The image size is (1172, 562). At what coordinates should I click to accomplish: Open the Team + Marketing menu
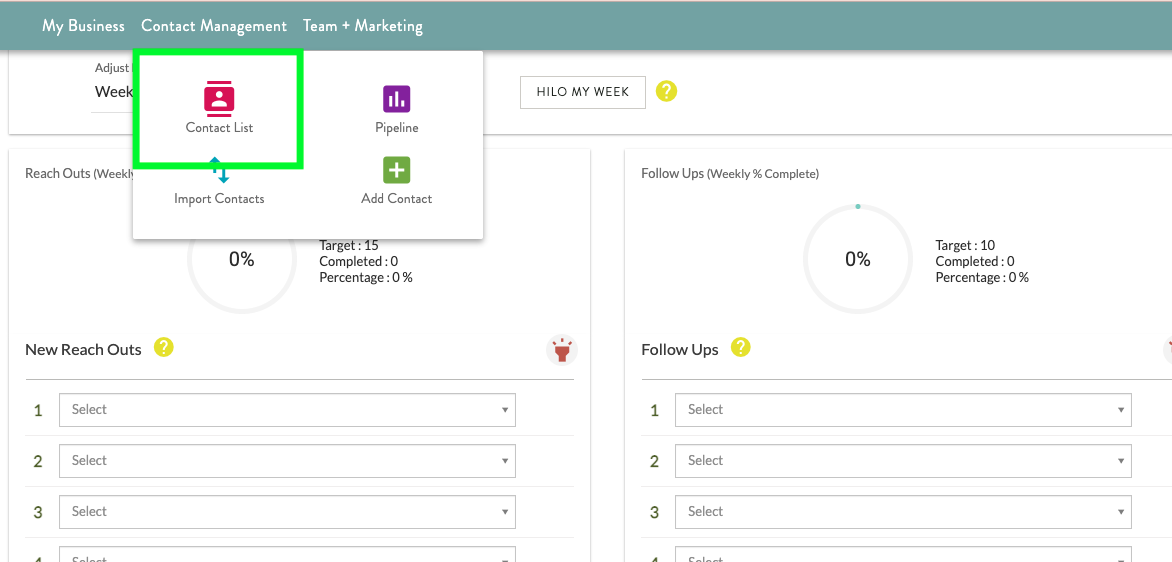pos(363,26)
